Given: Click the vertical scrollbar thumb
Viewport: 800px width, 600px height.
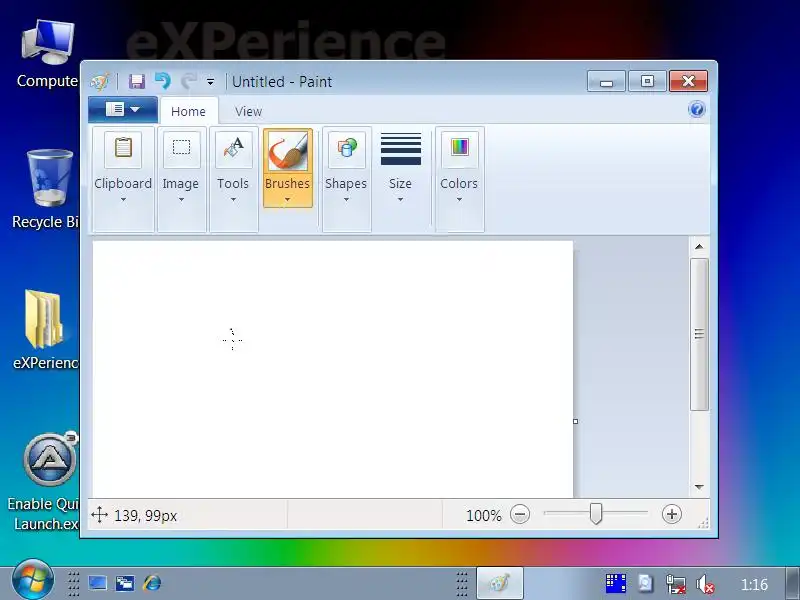Looking at the screenshot, I should pyautogui.click(x=699, y=334).
